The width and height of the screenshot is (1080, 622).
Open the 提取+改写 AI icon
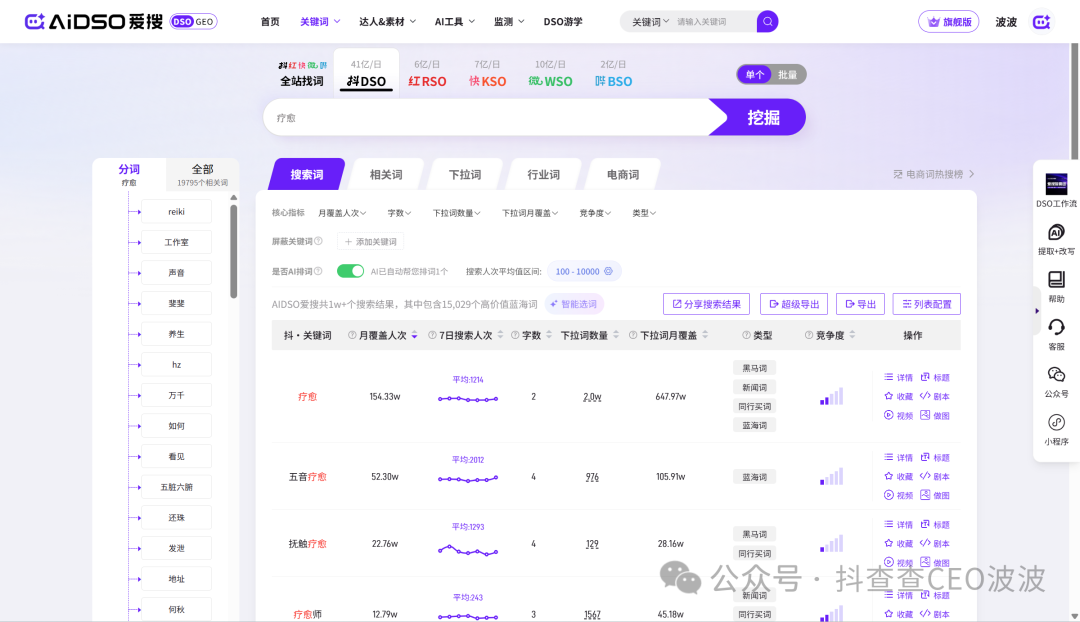1056,232
